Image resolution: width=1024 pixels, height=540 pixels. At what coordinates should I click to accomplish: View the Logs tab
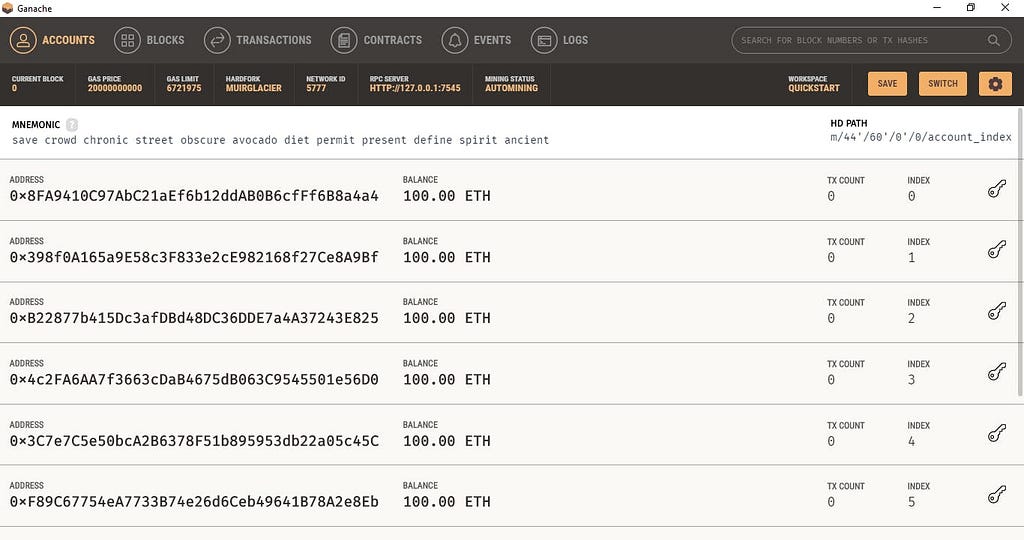coord(560,40)
